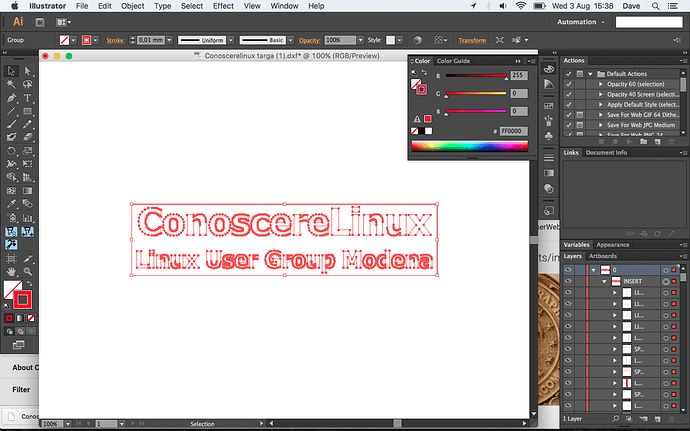Open the Symbols panel icon in dock
The height and width of the screenshot is (431, 690).
(548, 136)
